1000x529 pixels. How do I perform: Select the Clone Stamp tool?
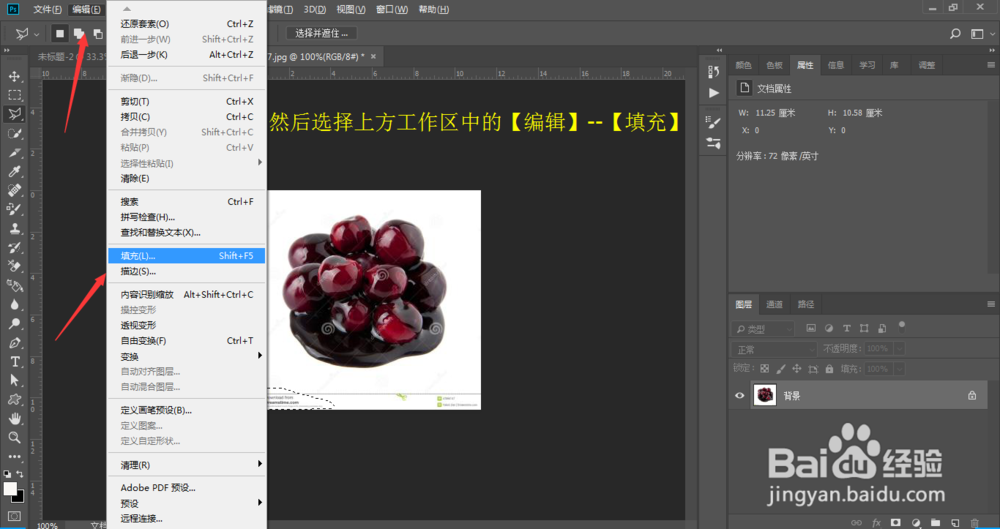point(14,228)
